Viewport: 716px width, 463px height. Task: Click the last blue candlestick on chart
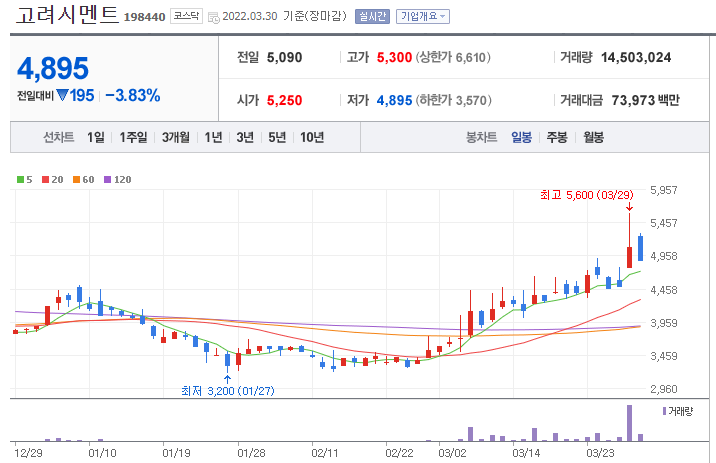(x=641, y=248)
